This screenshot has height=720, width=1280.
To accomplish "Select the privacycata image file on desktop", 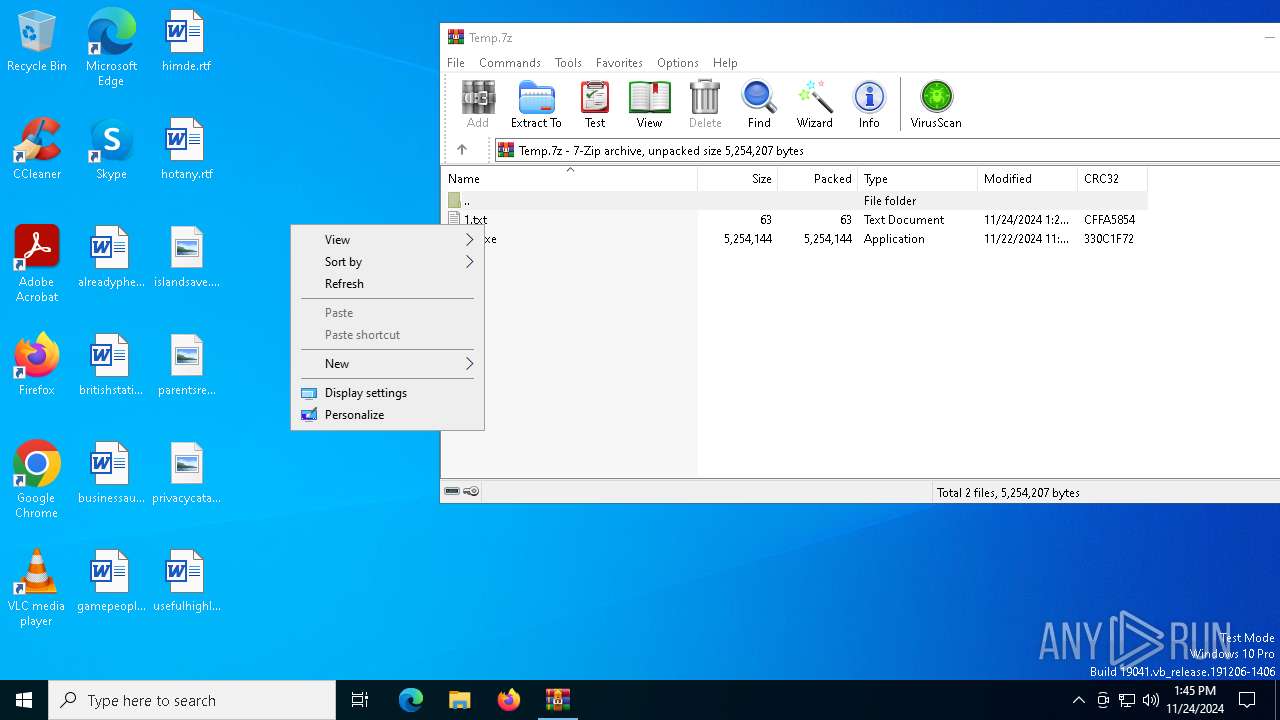I will [186, 472].
